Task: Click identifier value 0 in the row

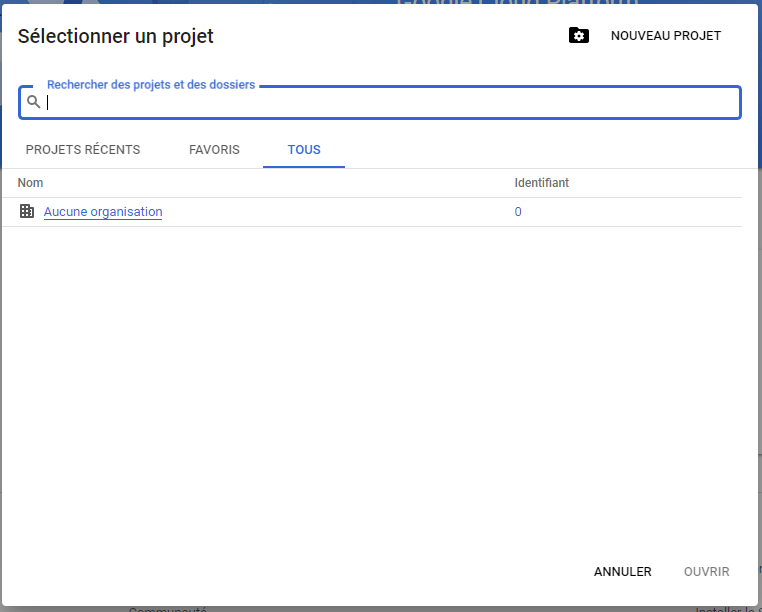Action: click(x=518, y=212)
